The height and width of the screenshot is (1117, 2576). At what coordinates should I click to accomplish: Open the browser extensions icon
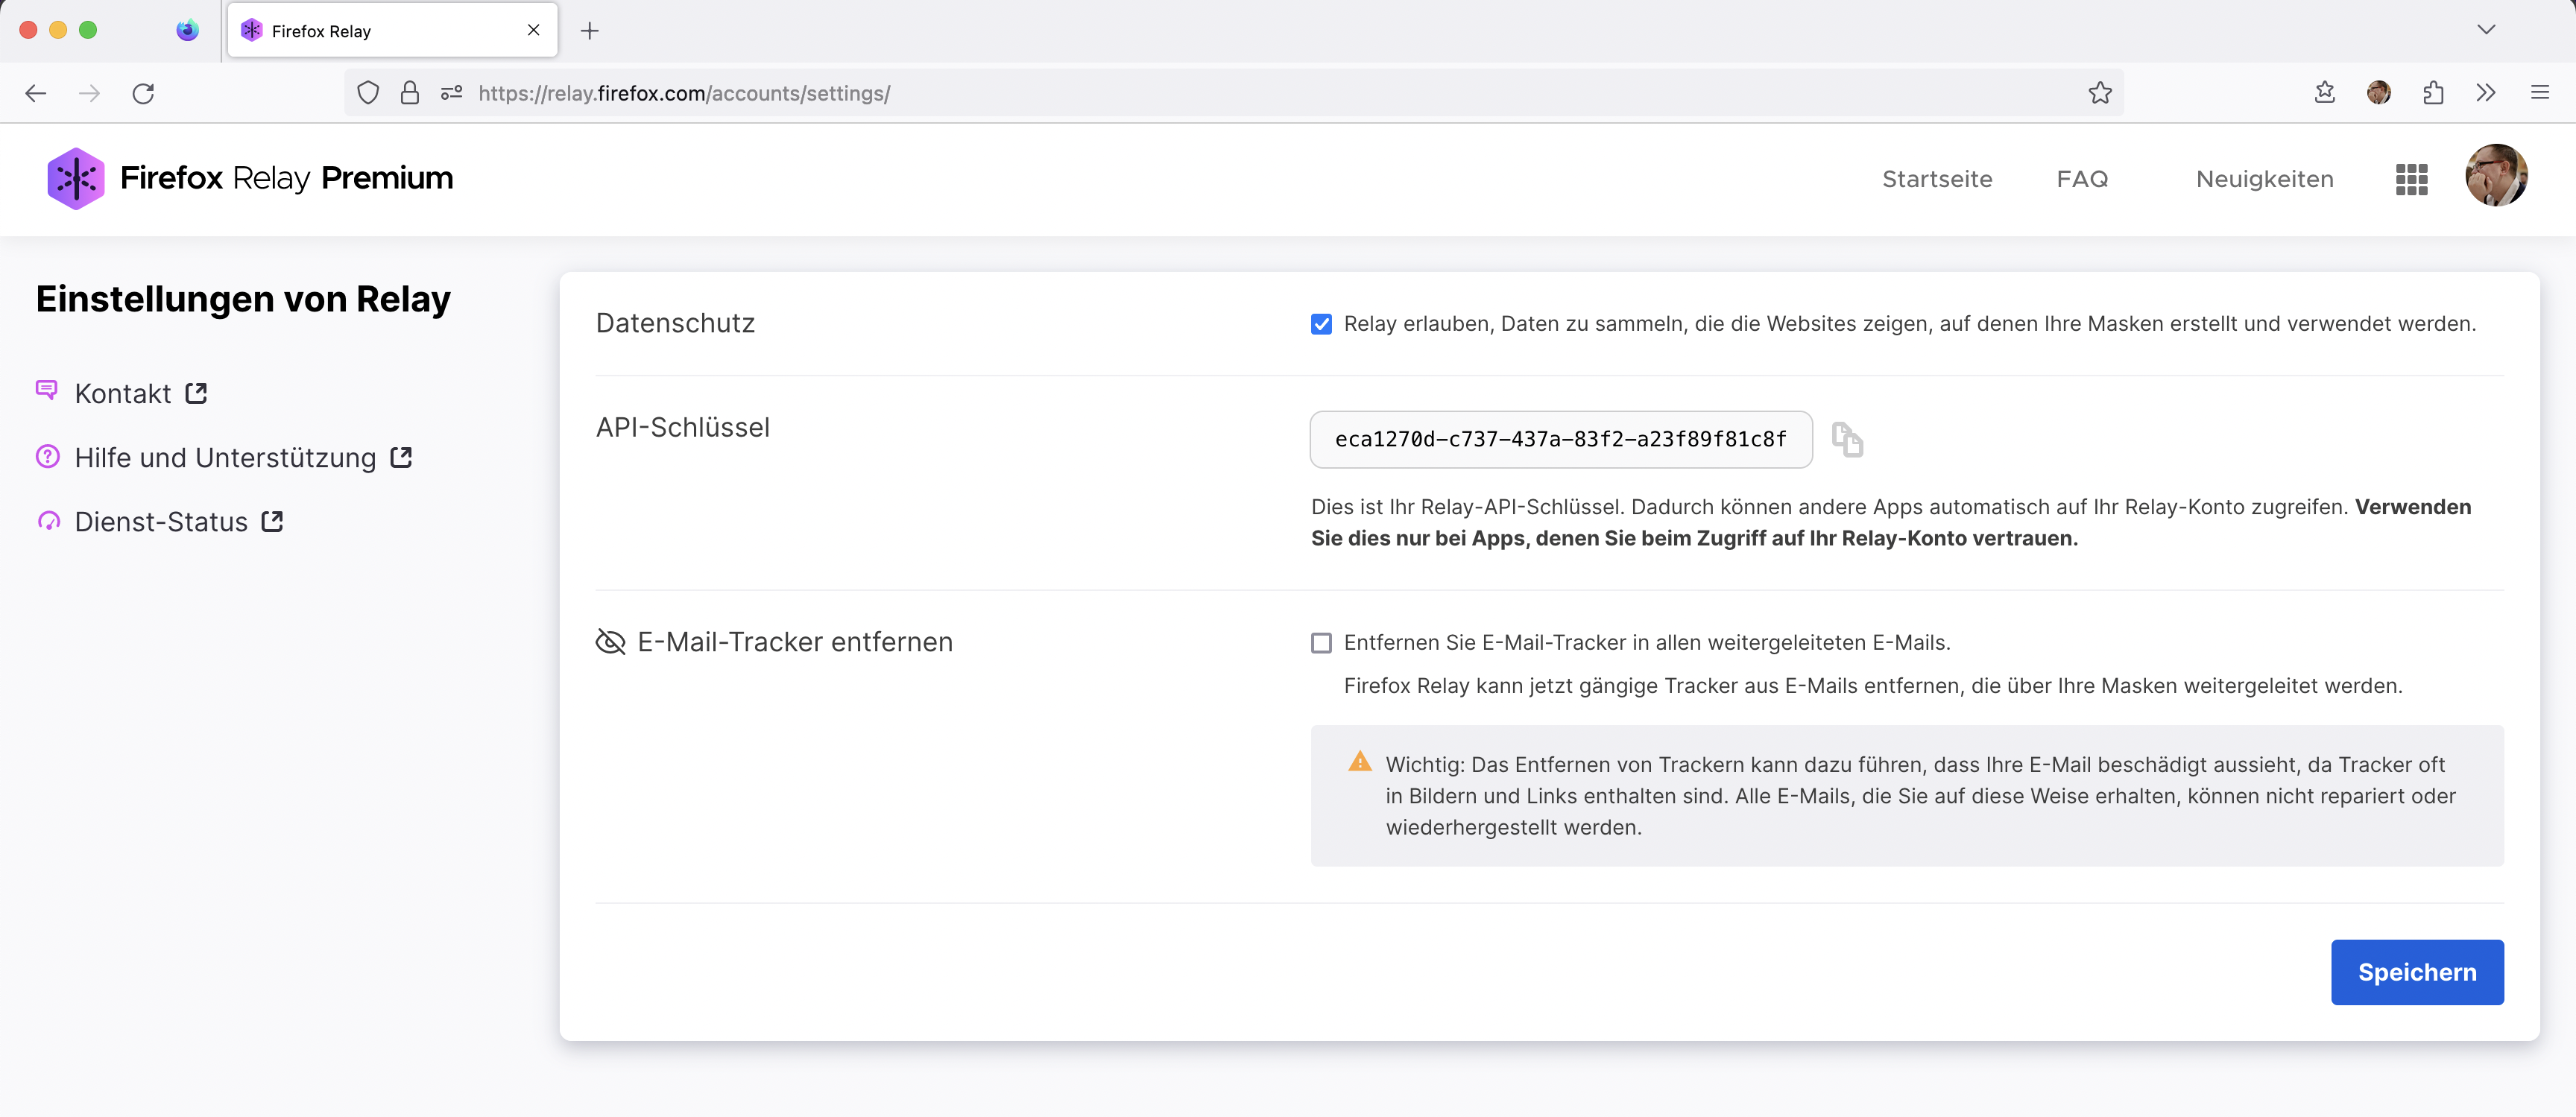coord(2434,93)
